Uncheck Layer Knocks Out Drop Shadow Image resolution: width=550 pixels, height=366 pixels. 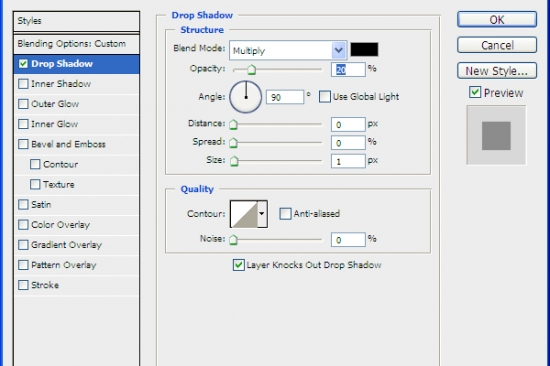(x=239, y=265)
